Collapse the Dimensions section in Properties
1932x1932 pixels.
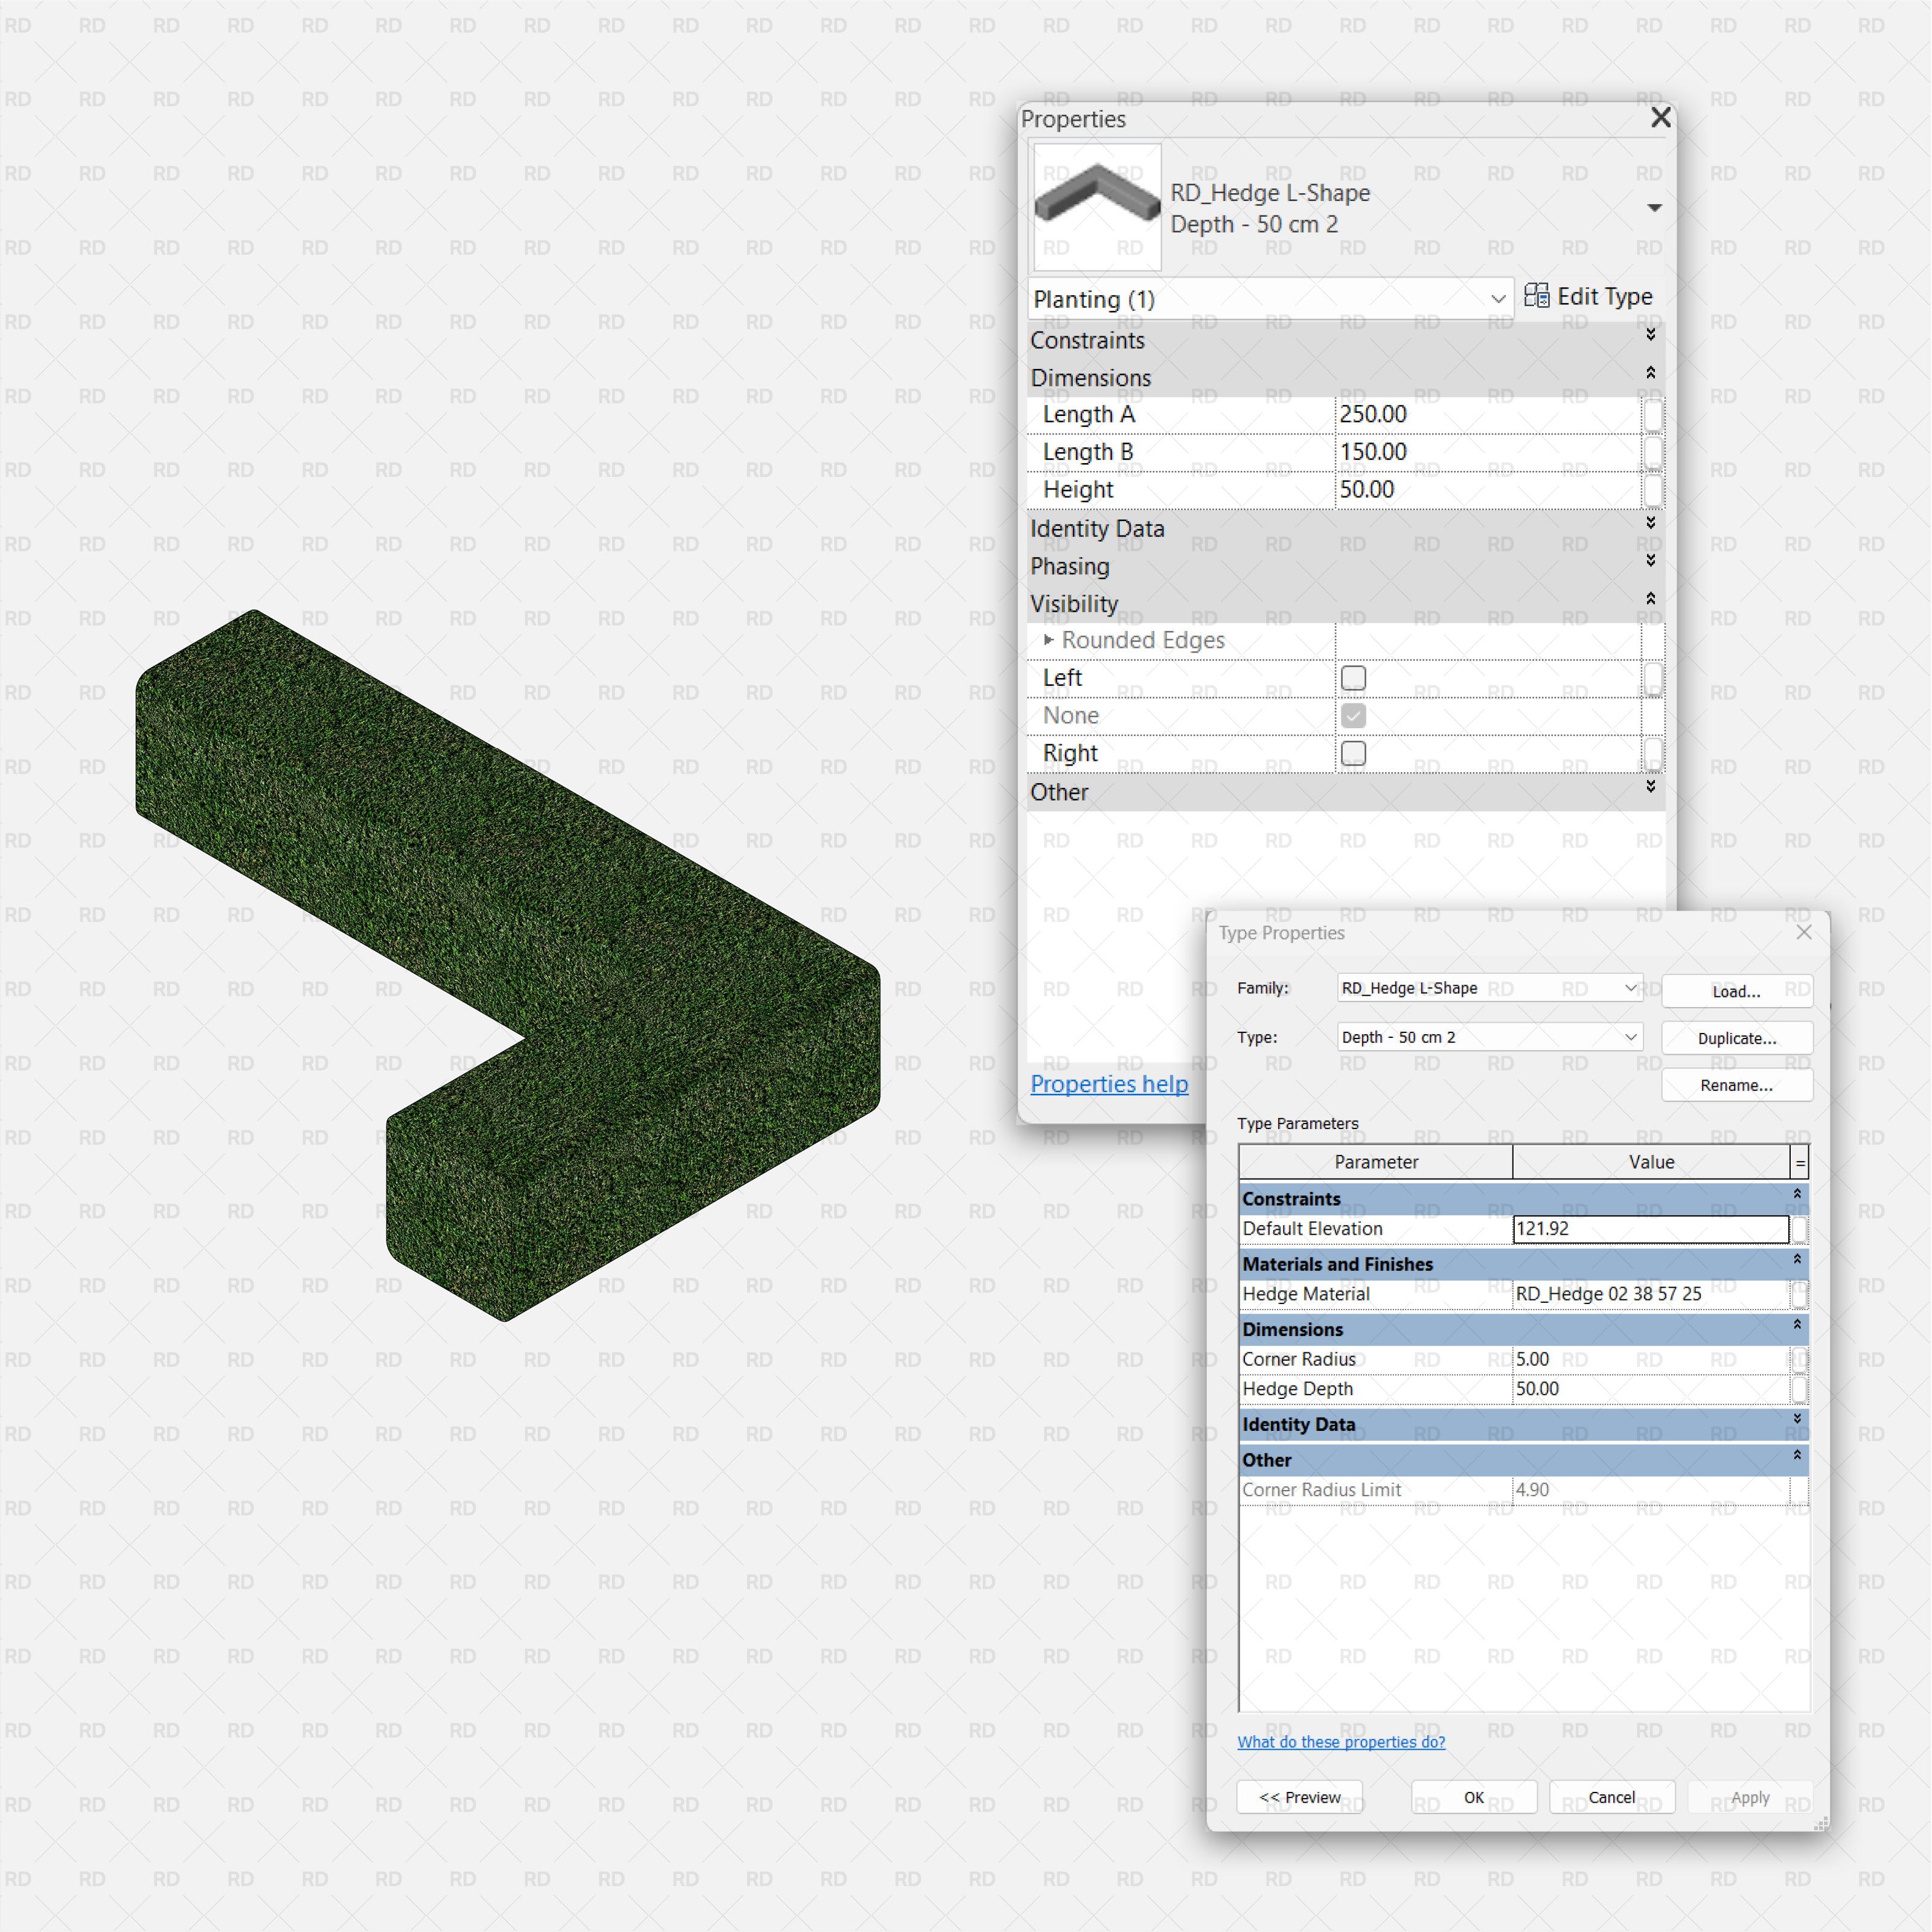[x=1650, y=373]
